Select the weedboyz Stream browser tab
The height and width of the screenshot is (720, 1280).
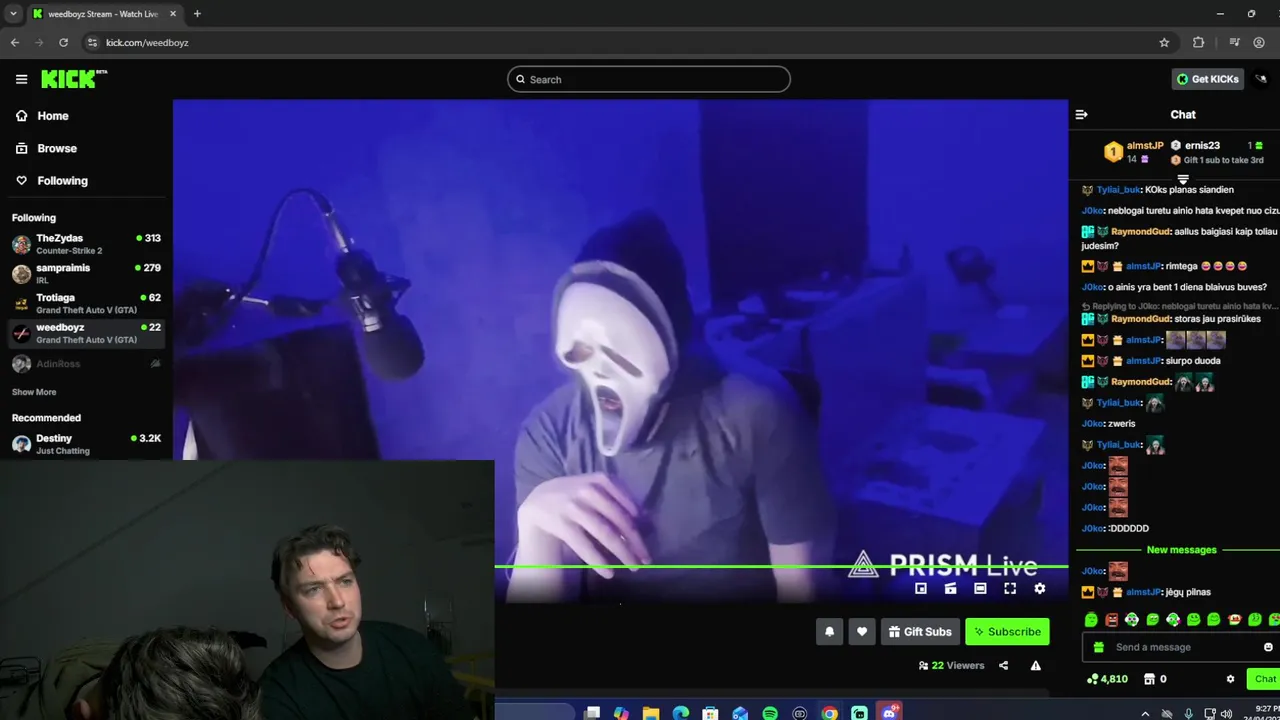(104, 14)
